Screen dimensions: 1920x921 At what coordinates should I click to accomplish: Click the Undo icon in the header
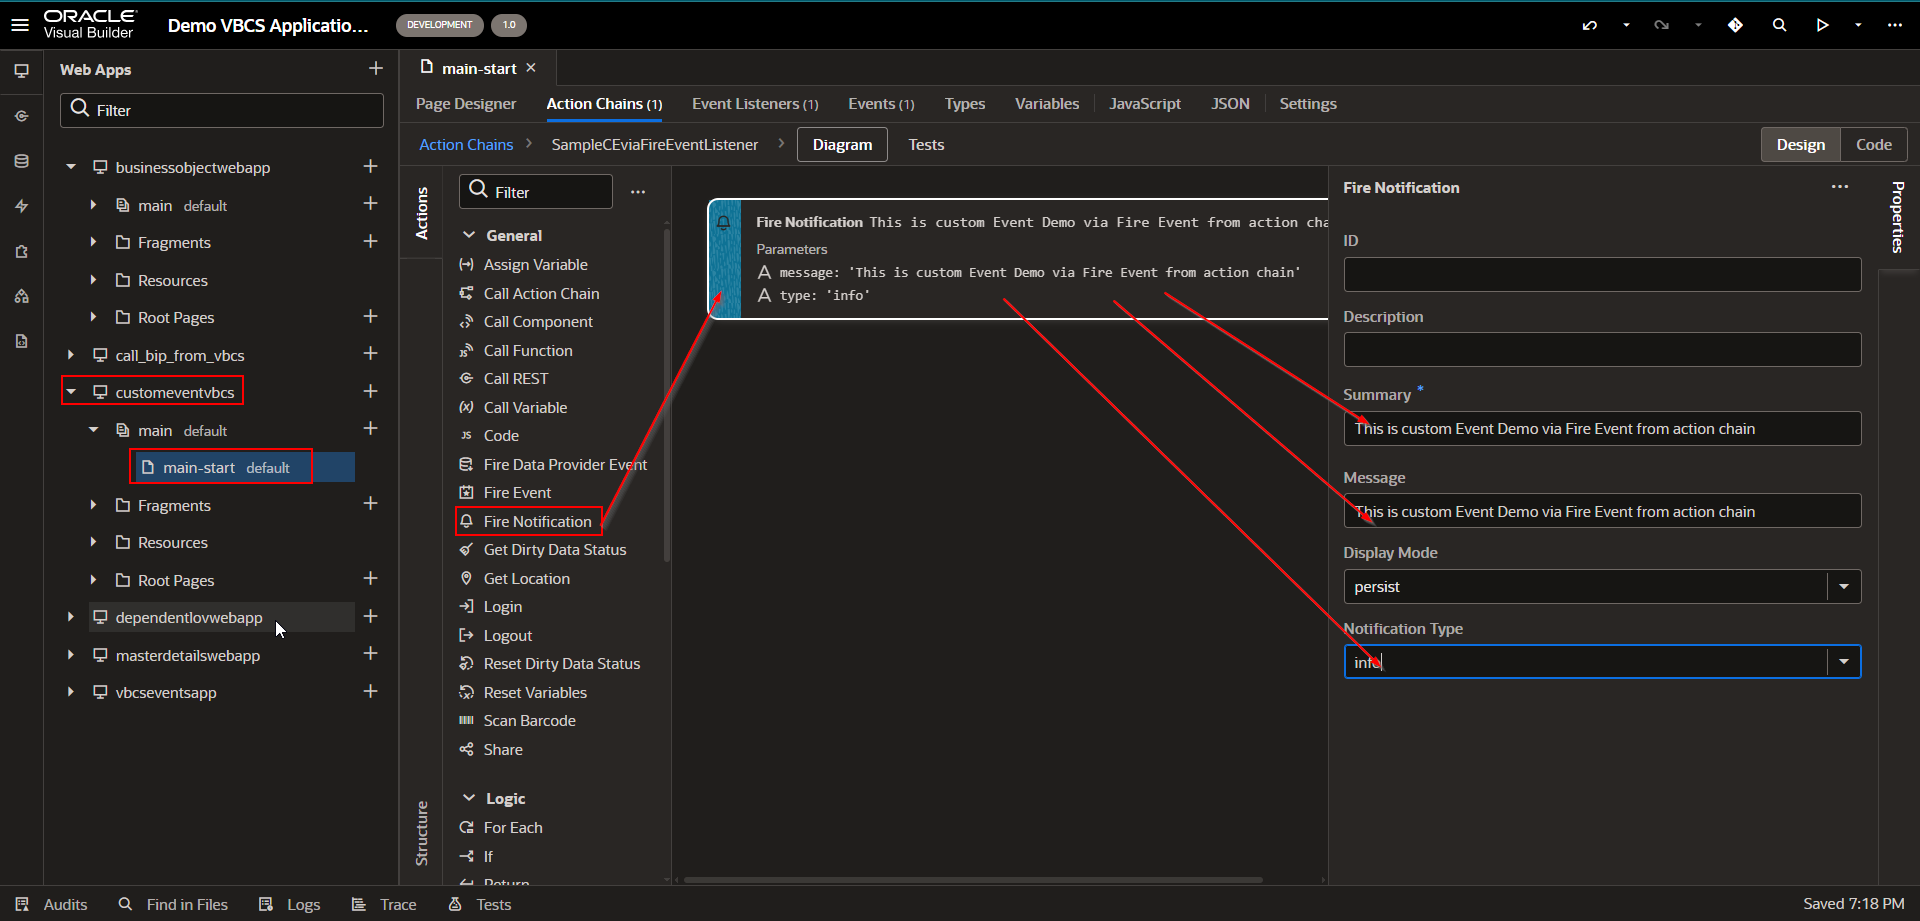point(1590,25)
